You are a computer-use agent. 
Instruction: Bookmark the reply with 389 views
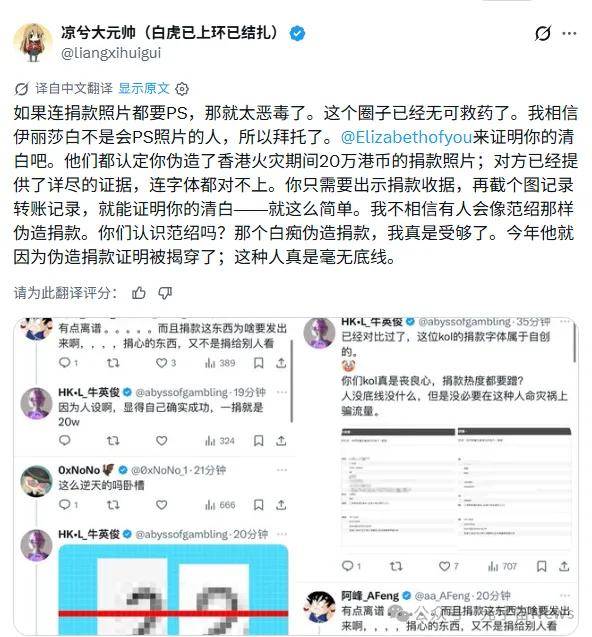258,363
